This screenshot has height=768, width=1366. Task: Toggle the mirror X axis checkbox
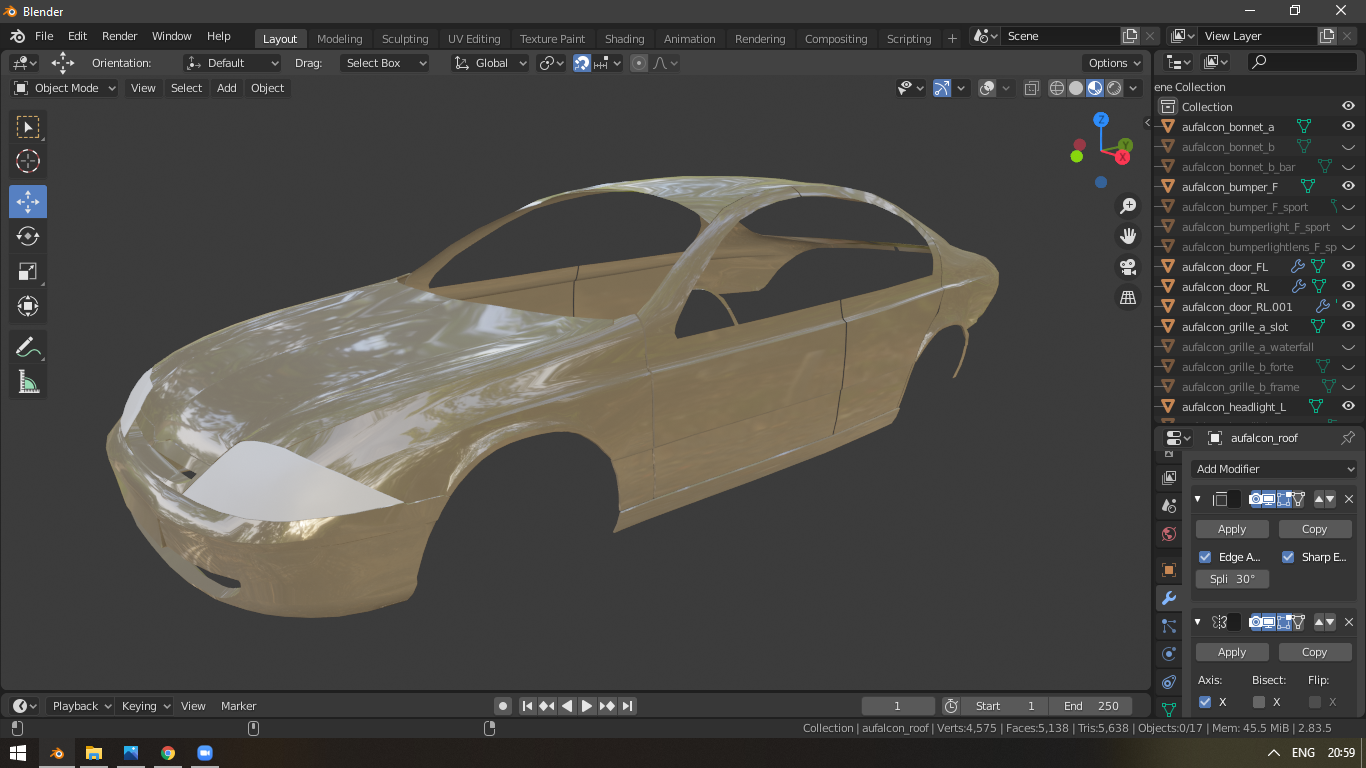(x=1205, y=702)
